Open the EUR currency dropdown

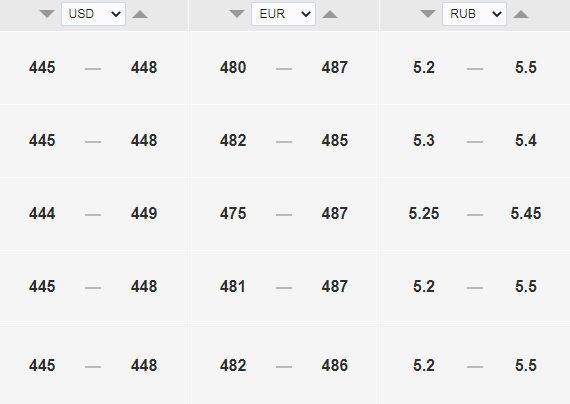[284, 14]
